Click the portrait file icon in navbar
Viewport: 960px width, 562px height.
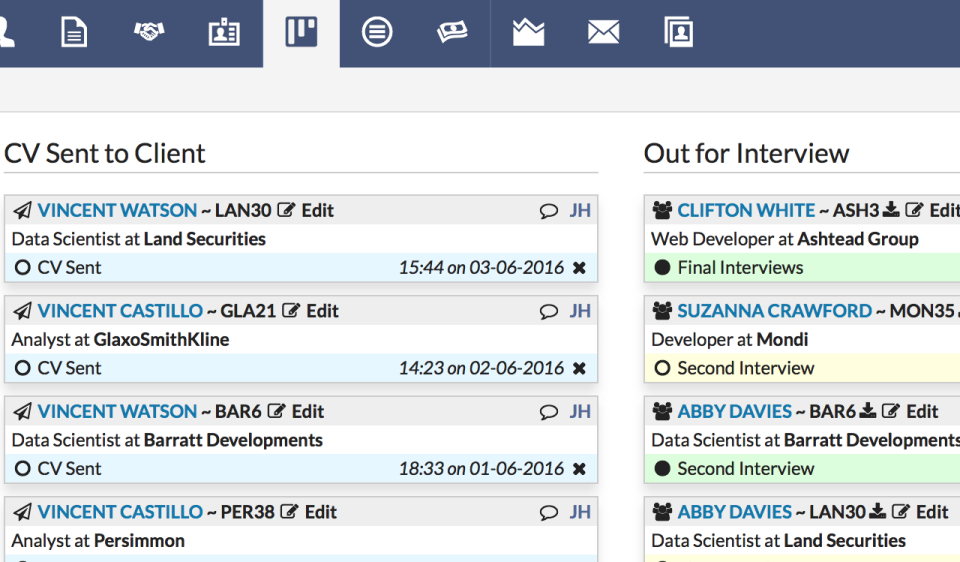pos(678,33)
